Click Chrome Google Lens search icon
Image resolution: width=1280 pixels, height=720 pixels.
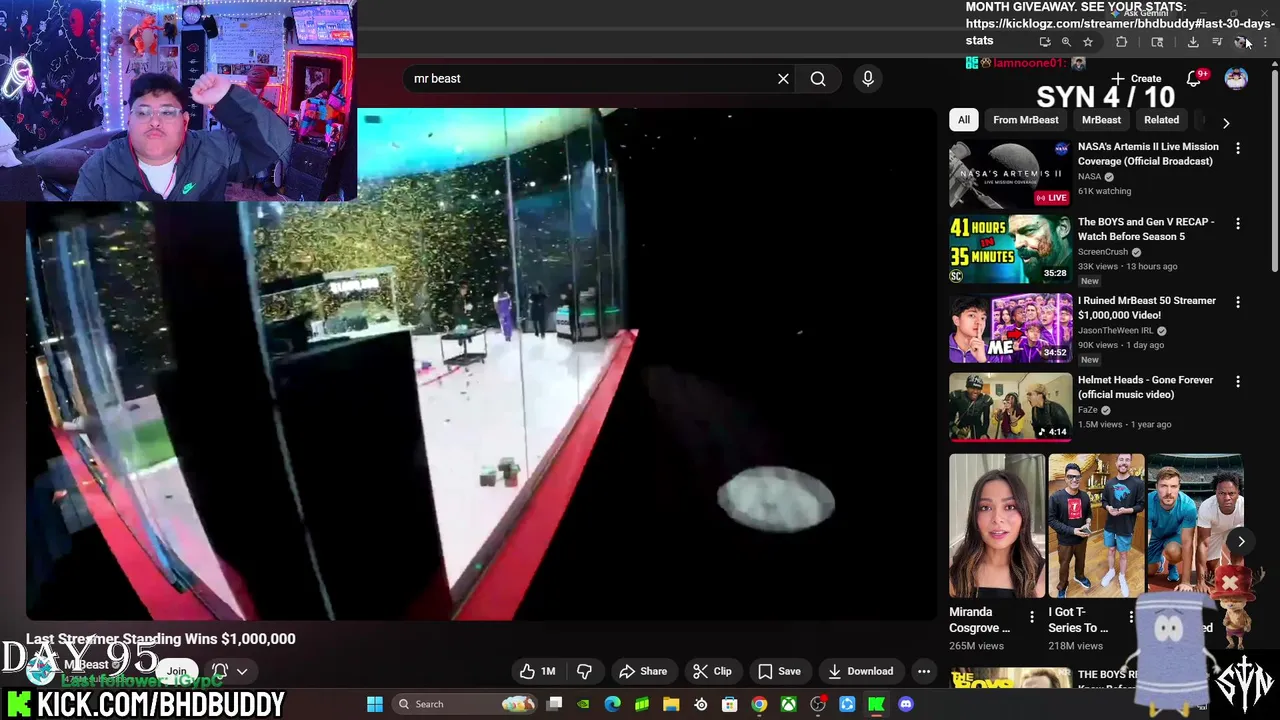[x=1157, y=42]
